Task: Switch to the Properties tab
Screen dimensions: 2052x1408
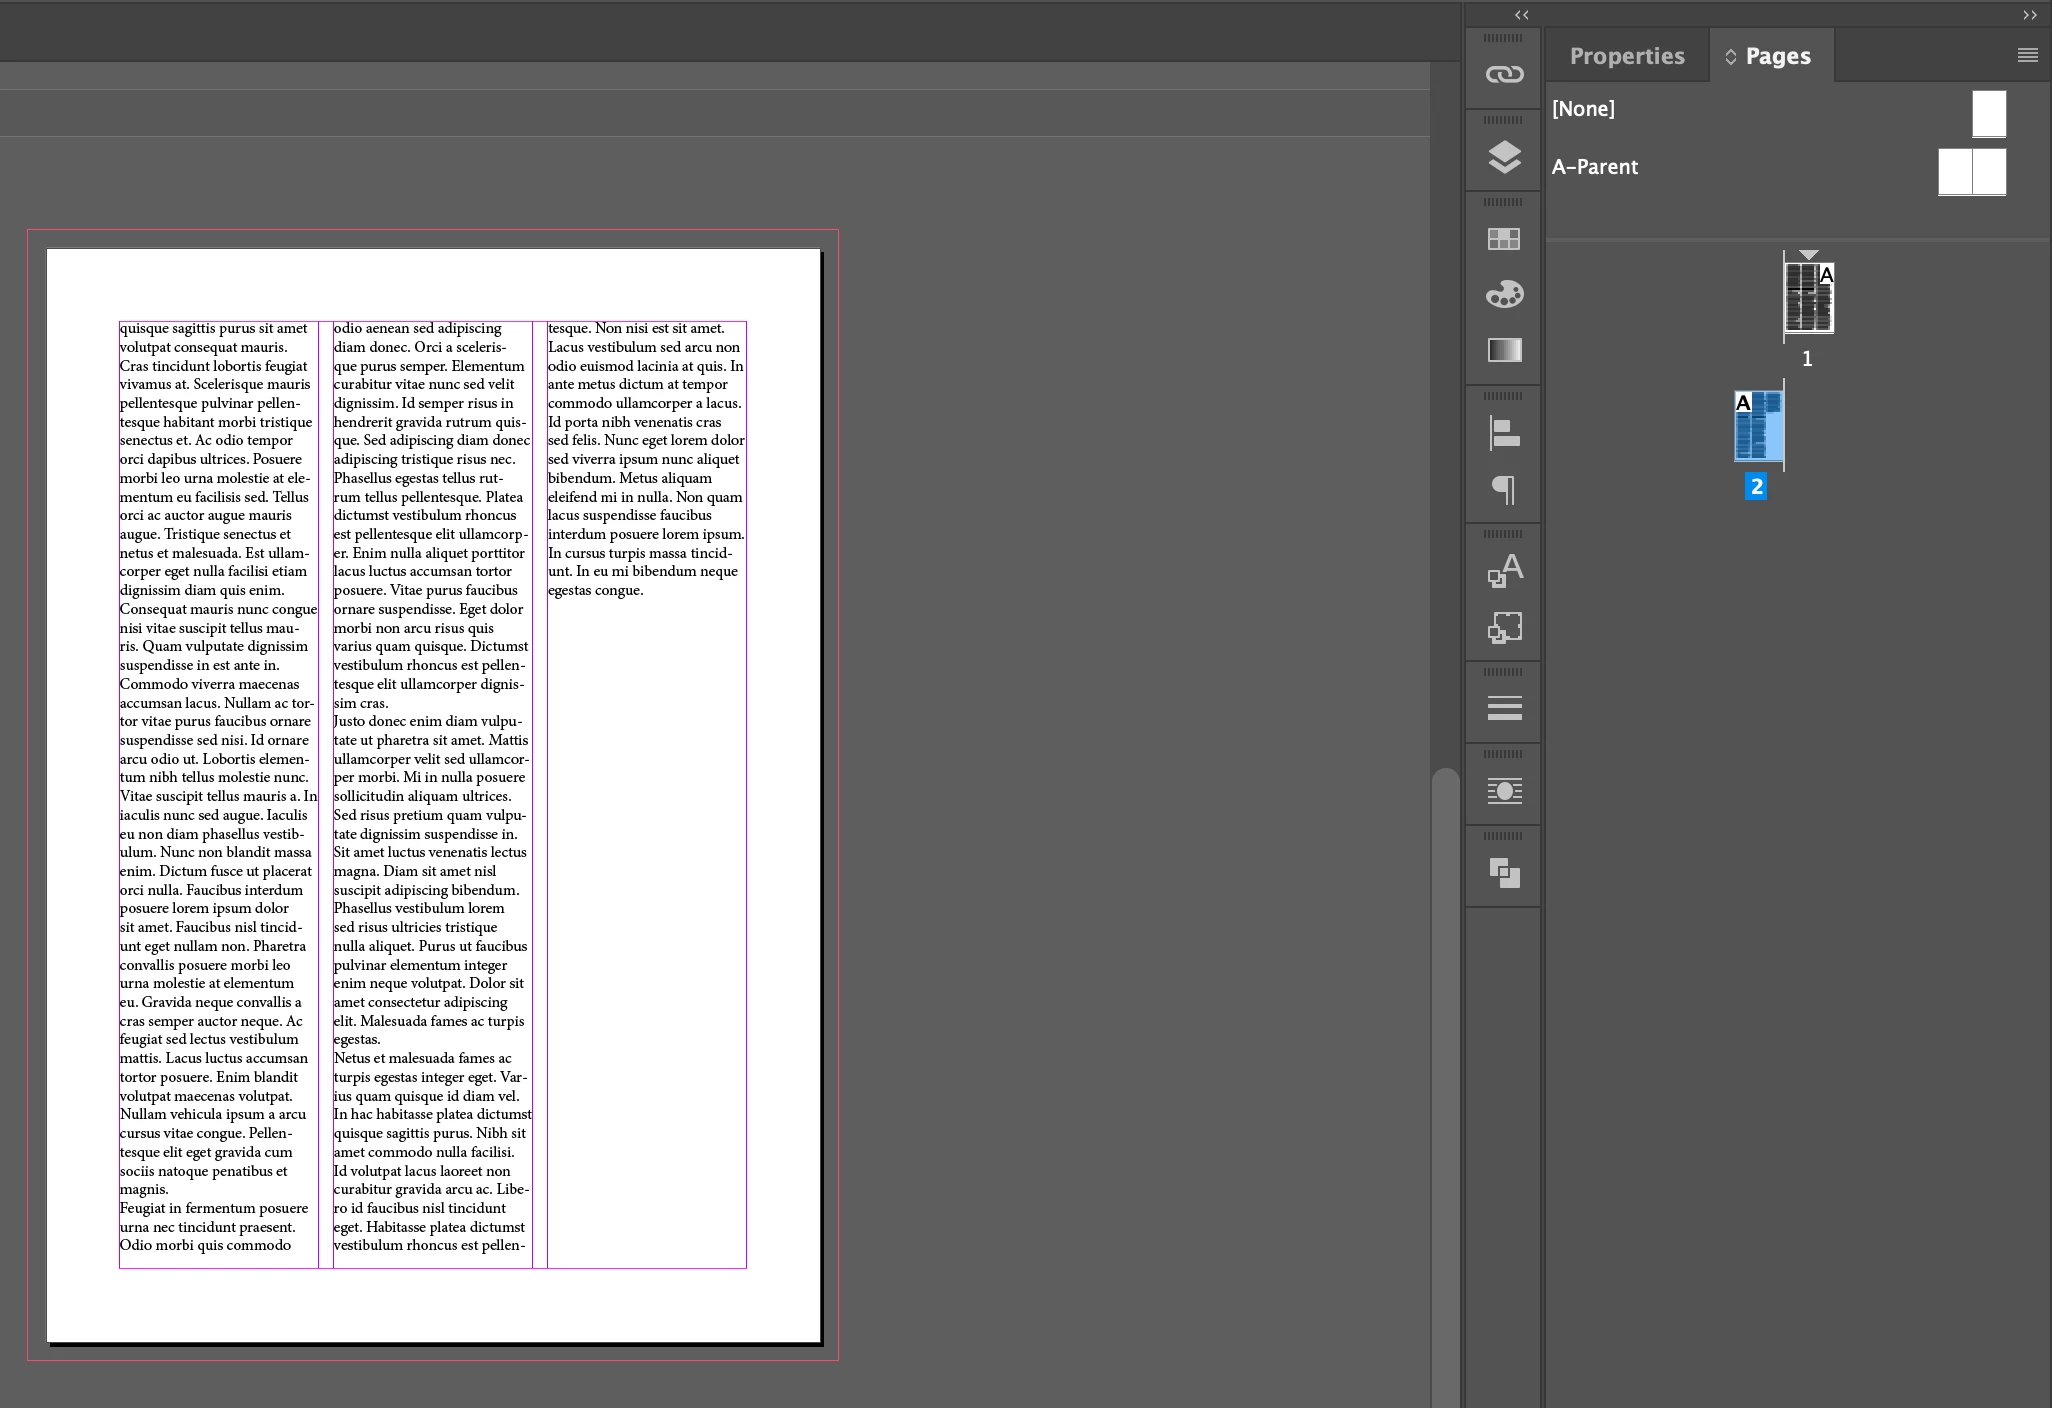Action: tap(1626, 56)
